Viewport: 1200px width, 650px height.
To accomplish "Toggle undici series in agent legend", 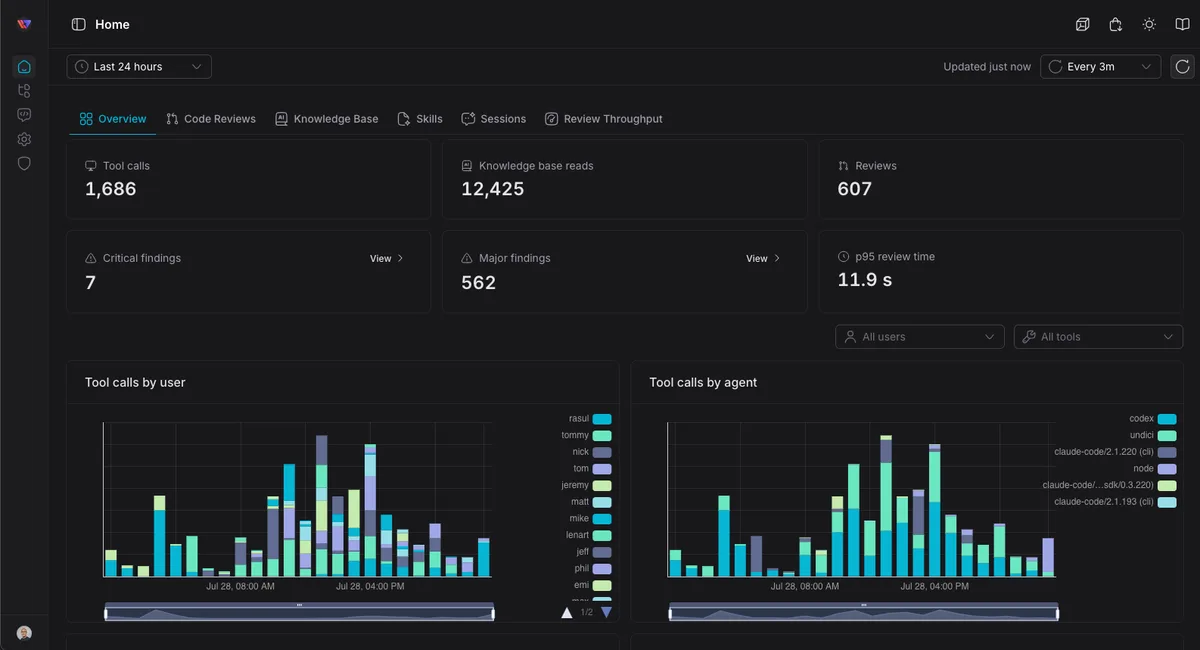I will [1153, 436].
